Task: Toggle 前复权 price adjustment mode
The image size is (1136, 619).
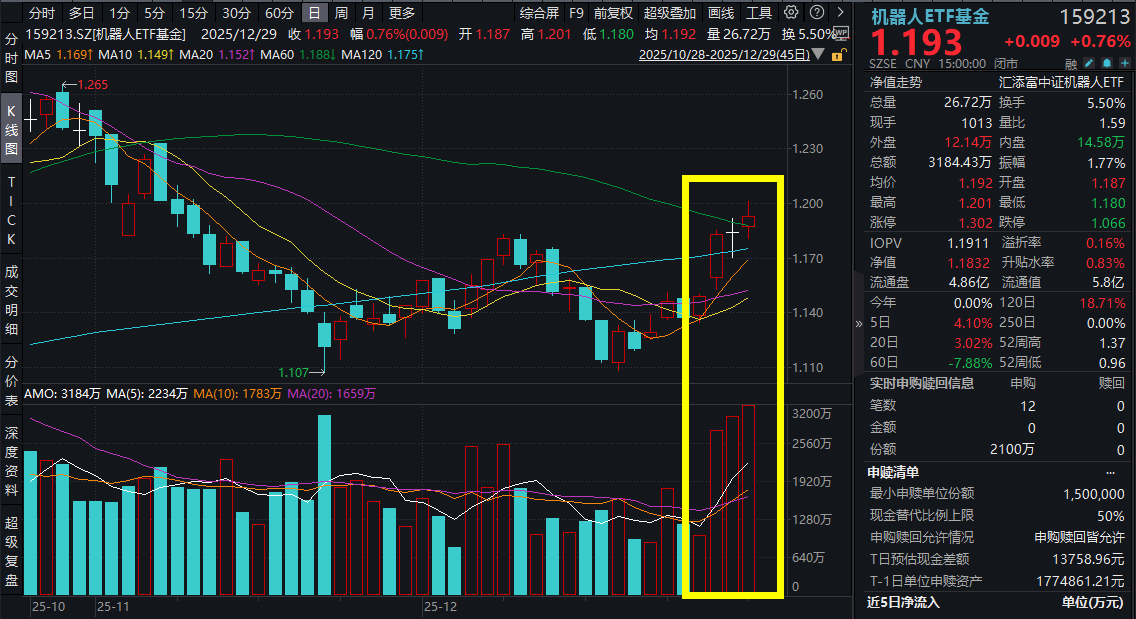Action: 612,13
